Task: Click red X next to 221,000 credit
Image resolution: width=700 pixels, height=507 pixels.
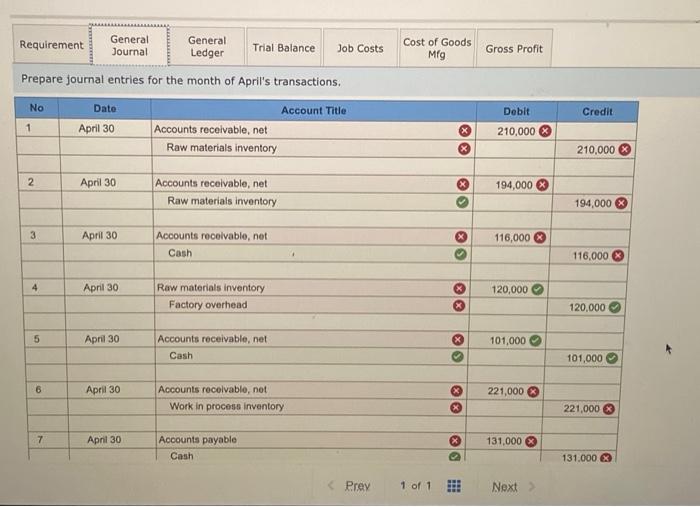Action: point(609,409)
